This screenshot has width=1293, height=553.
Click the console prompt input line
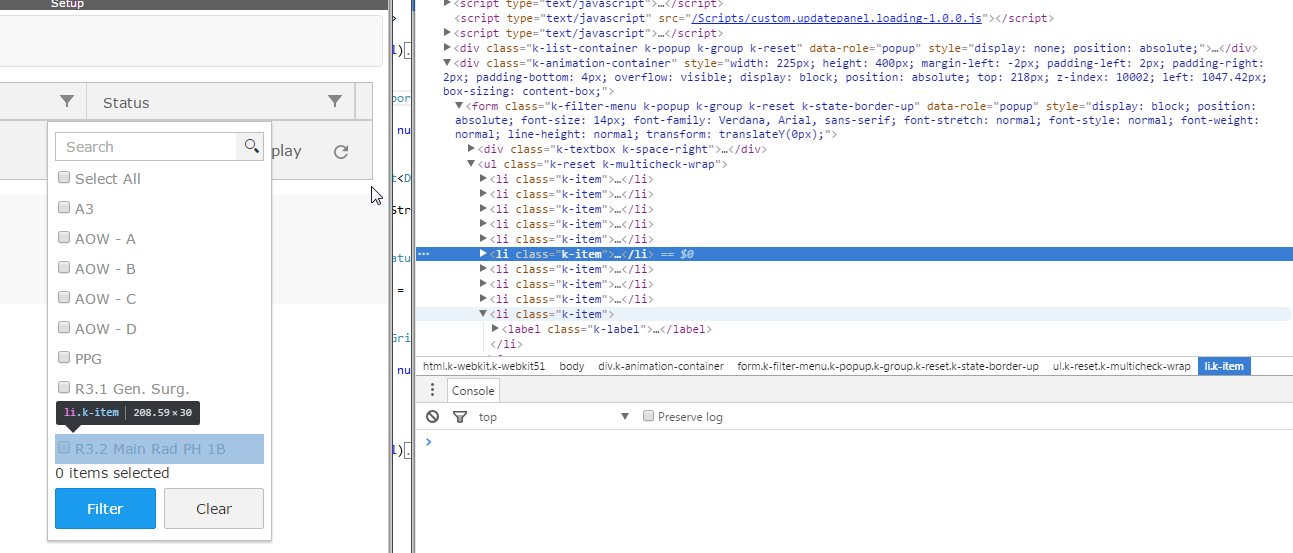pyautogui.click(x=860, y=442)
